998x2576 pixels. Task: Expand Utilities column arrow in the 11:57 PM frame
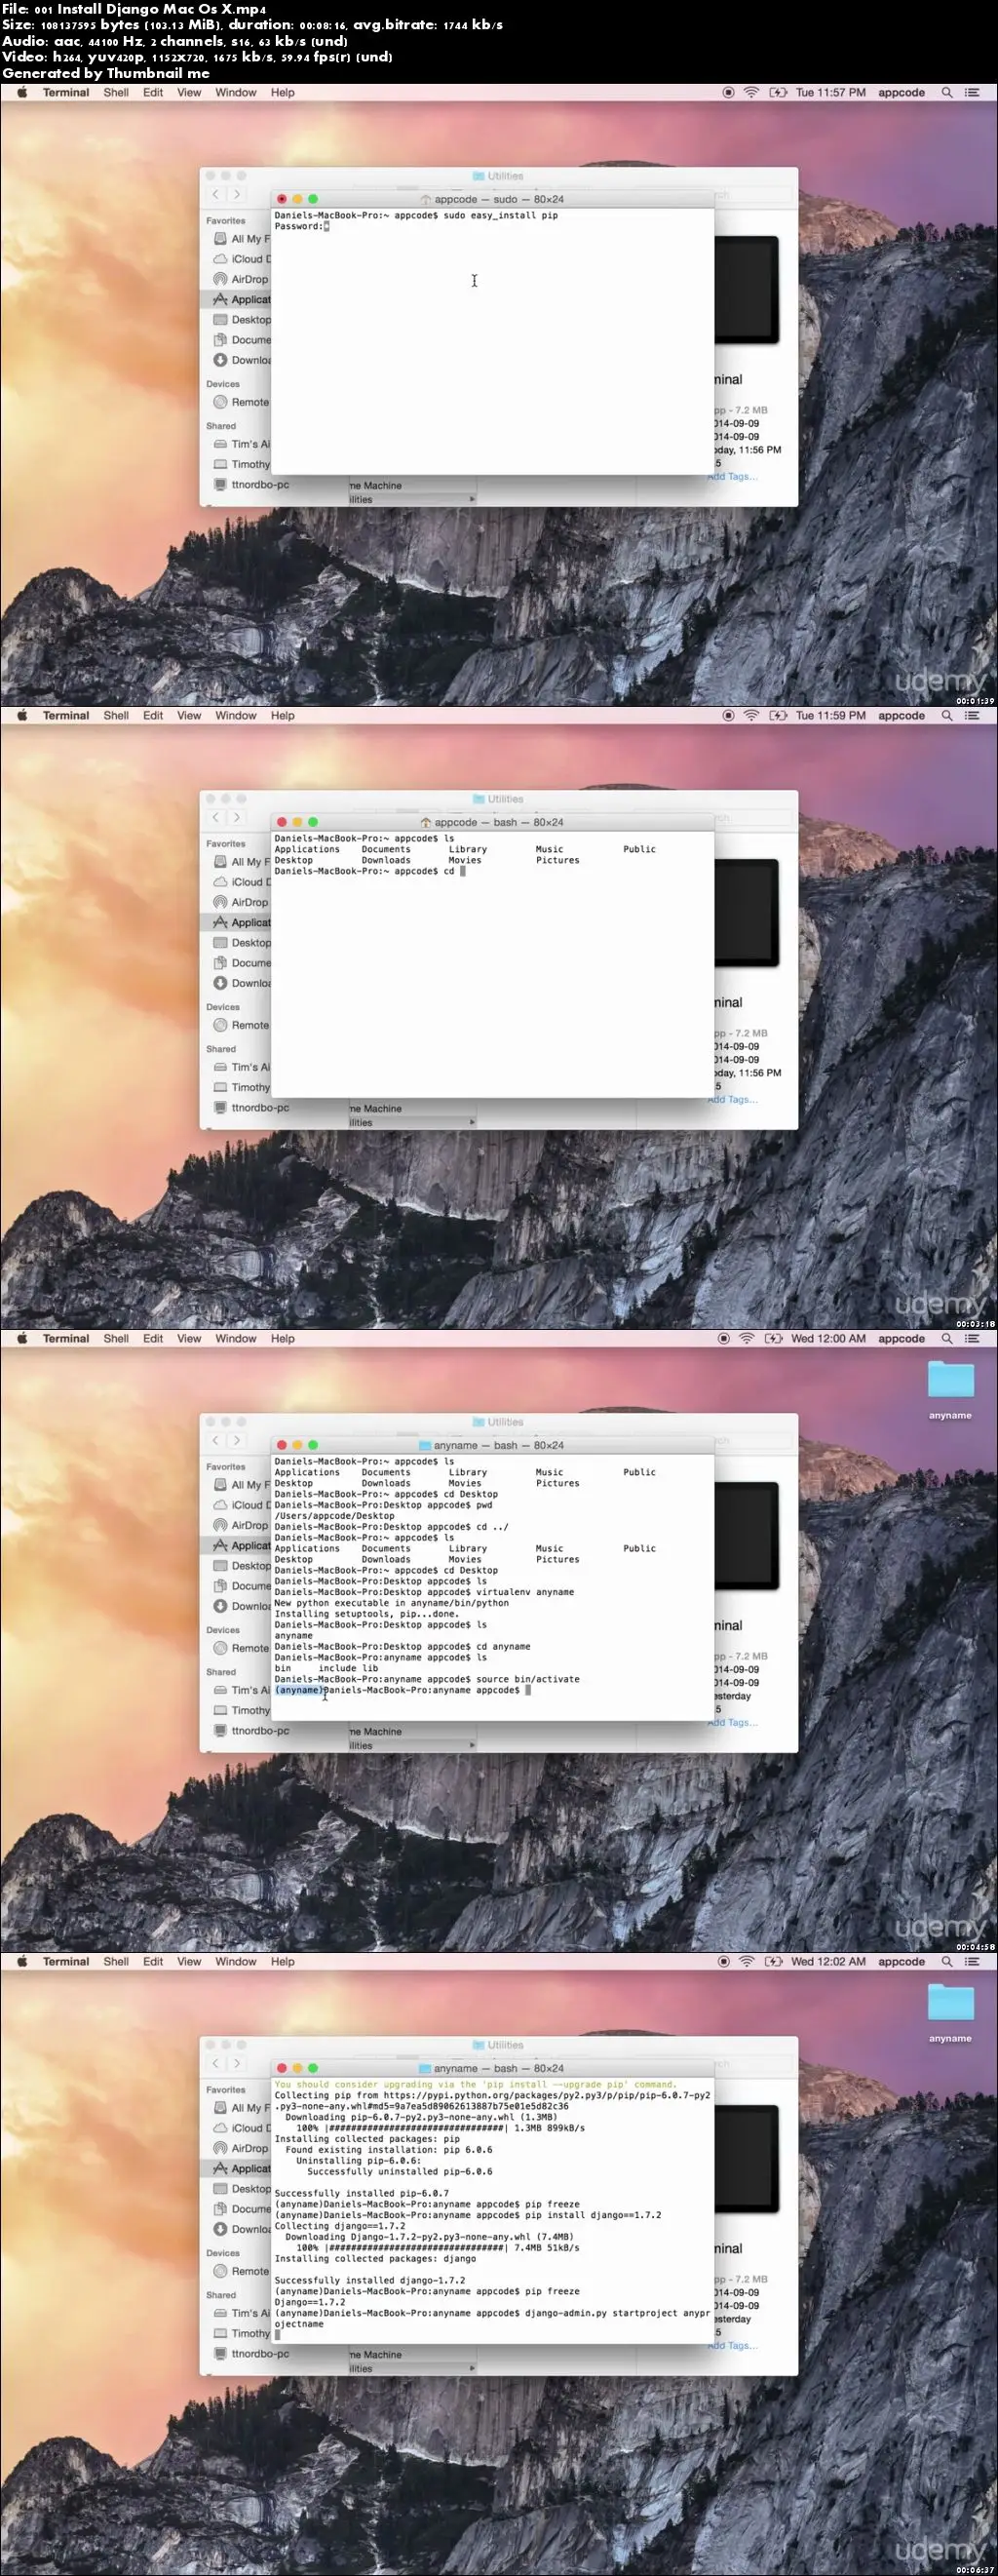click(472, 499)
